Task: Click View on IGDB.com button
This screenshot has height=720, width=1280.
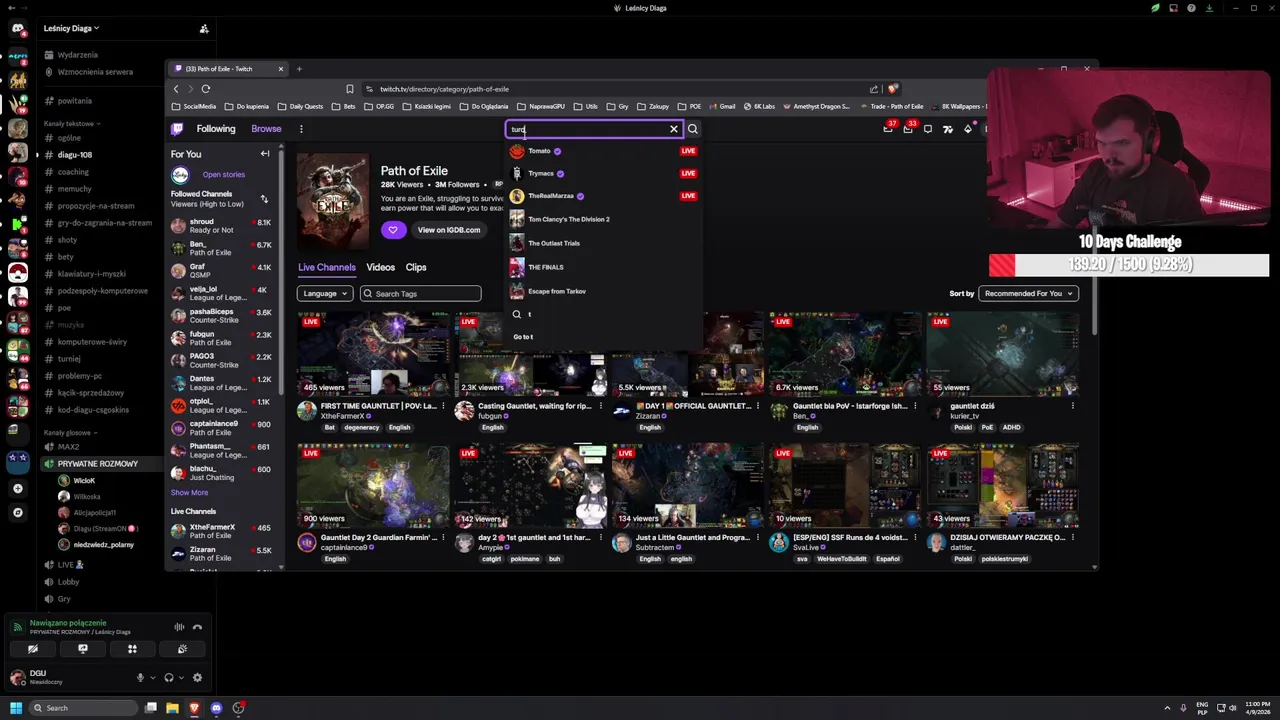Action: click(x=449, y=230)
